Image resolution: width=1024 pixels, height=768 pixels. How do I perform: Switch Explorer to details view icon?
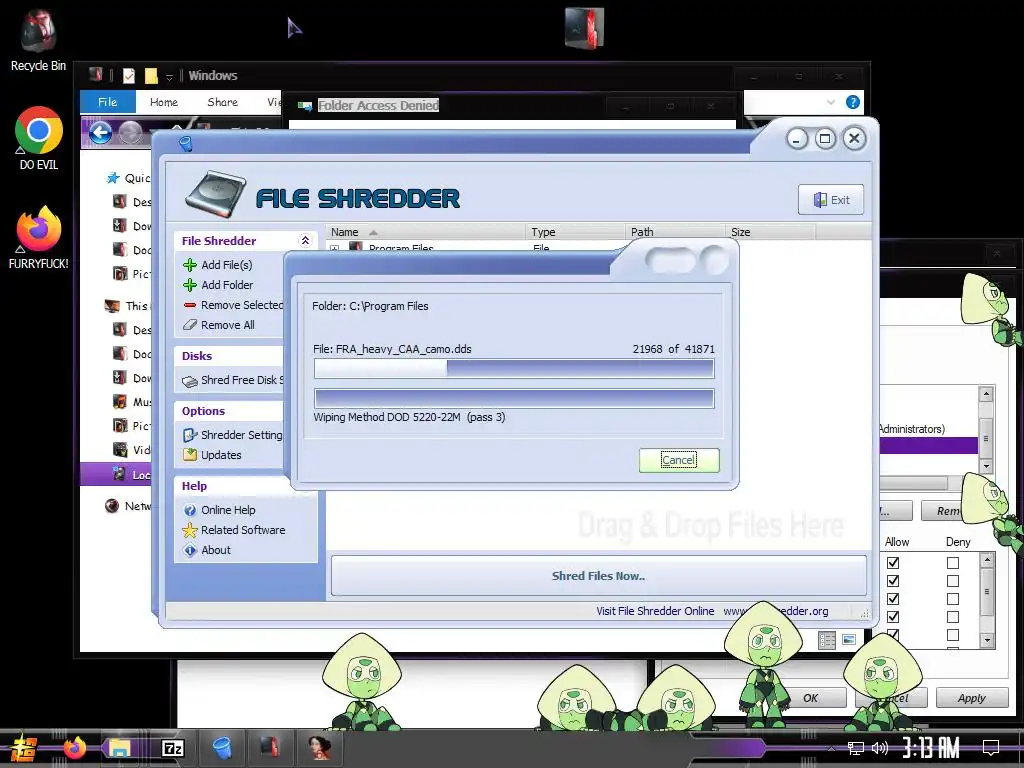[x=827, y=640]
